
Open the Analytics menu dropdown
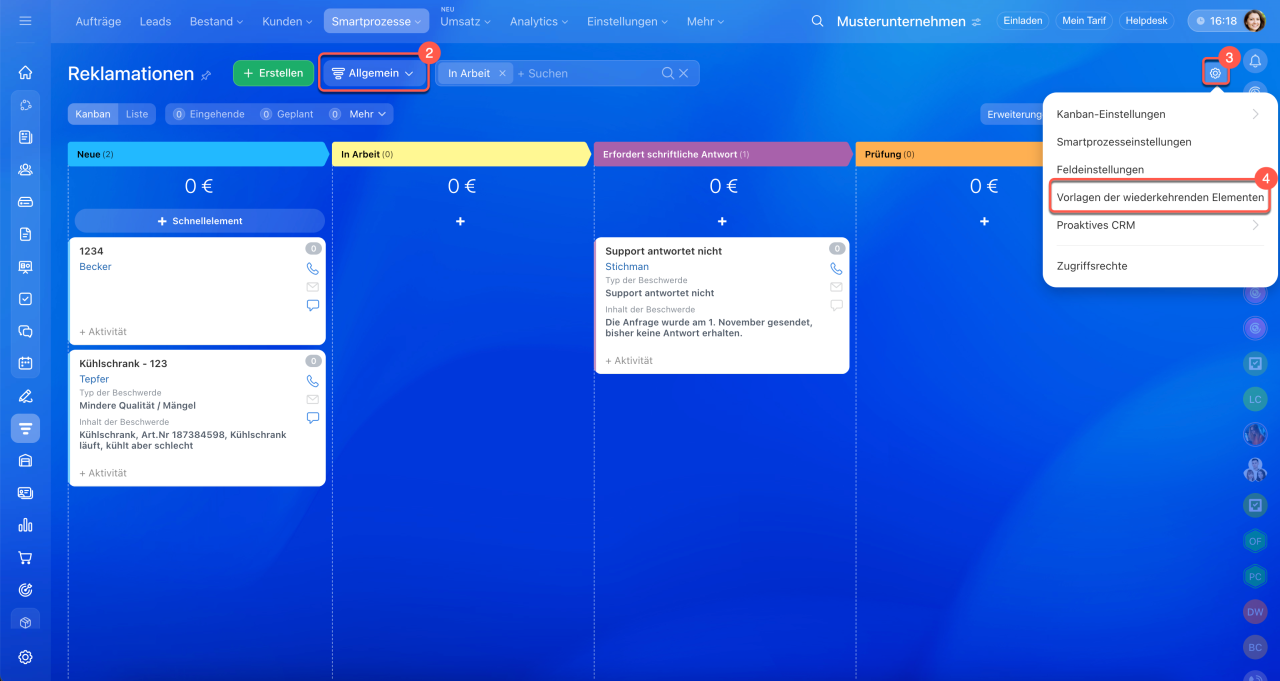[539, 21]
